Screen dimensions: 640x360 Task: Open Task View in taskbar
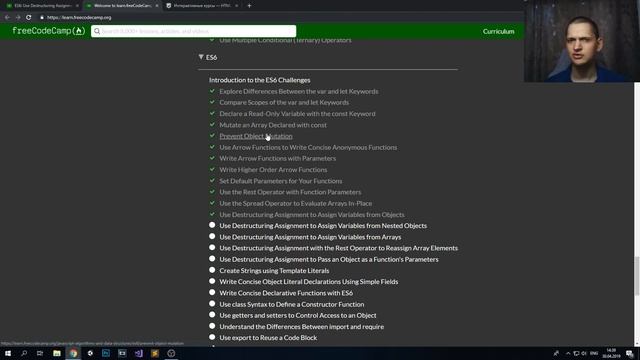(x=40, y=353)
